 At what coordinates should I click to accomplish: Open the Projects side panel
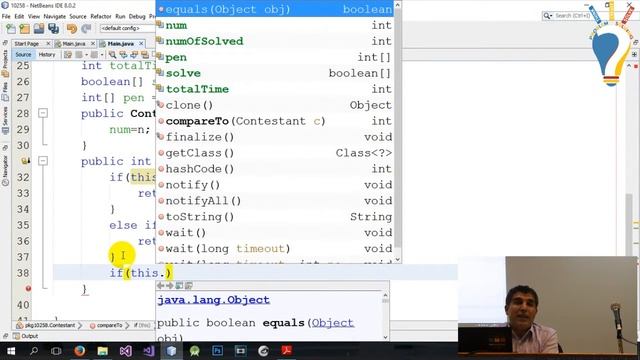pos(5,63)
